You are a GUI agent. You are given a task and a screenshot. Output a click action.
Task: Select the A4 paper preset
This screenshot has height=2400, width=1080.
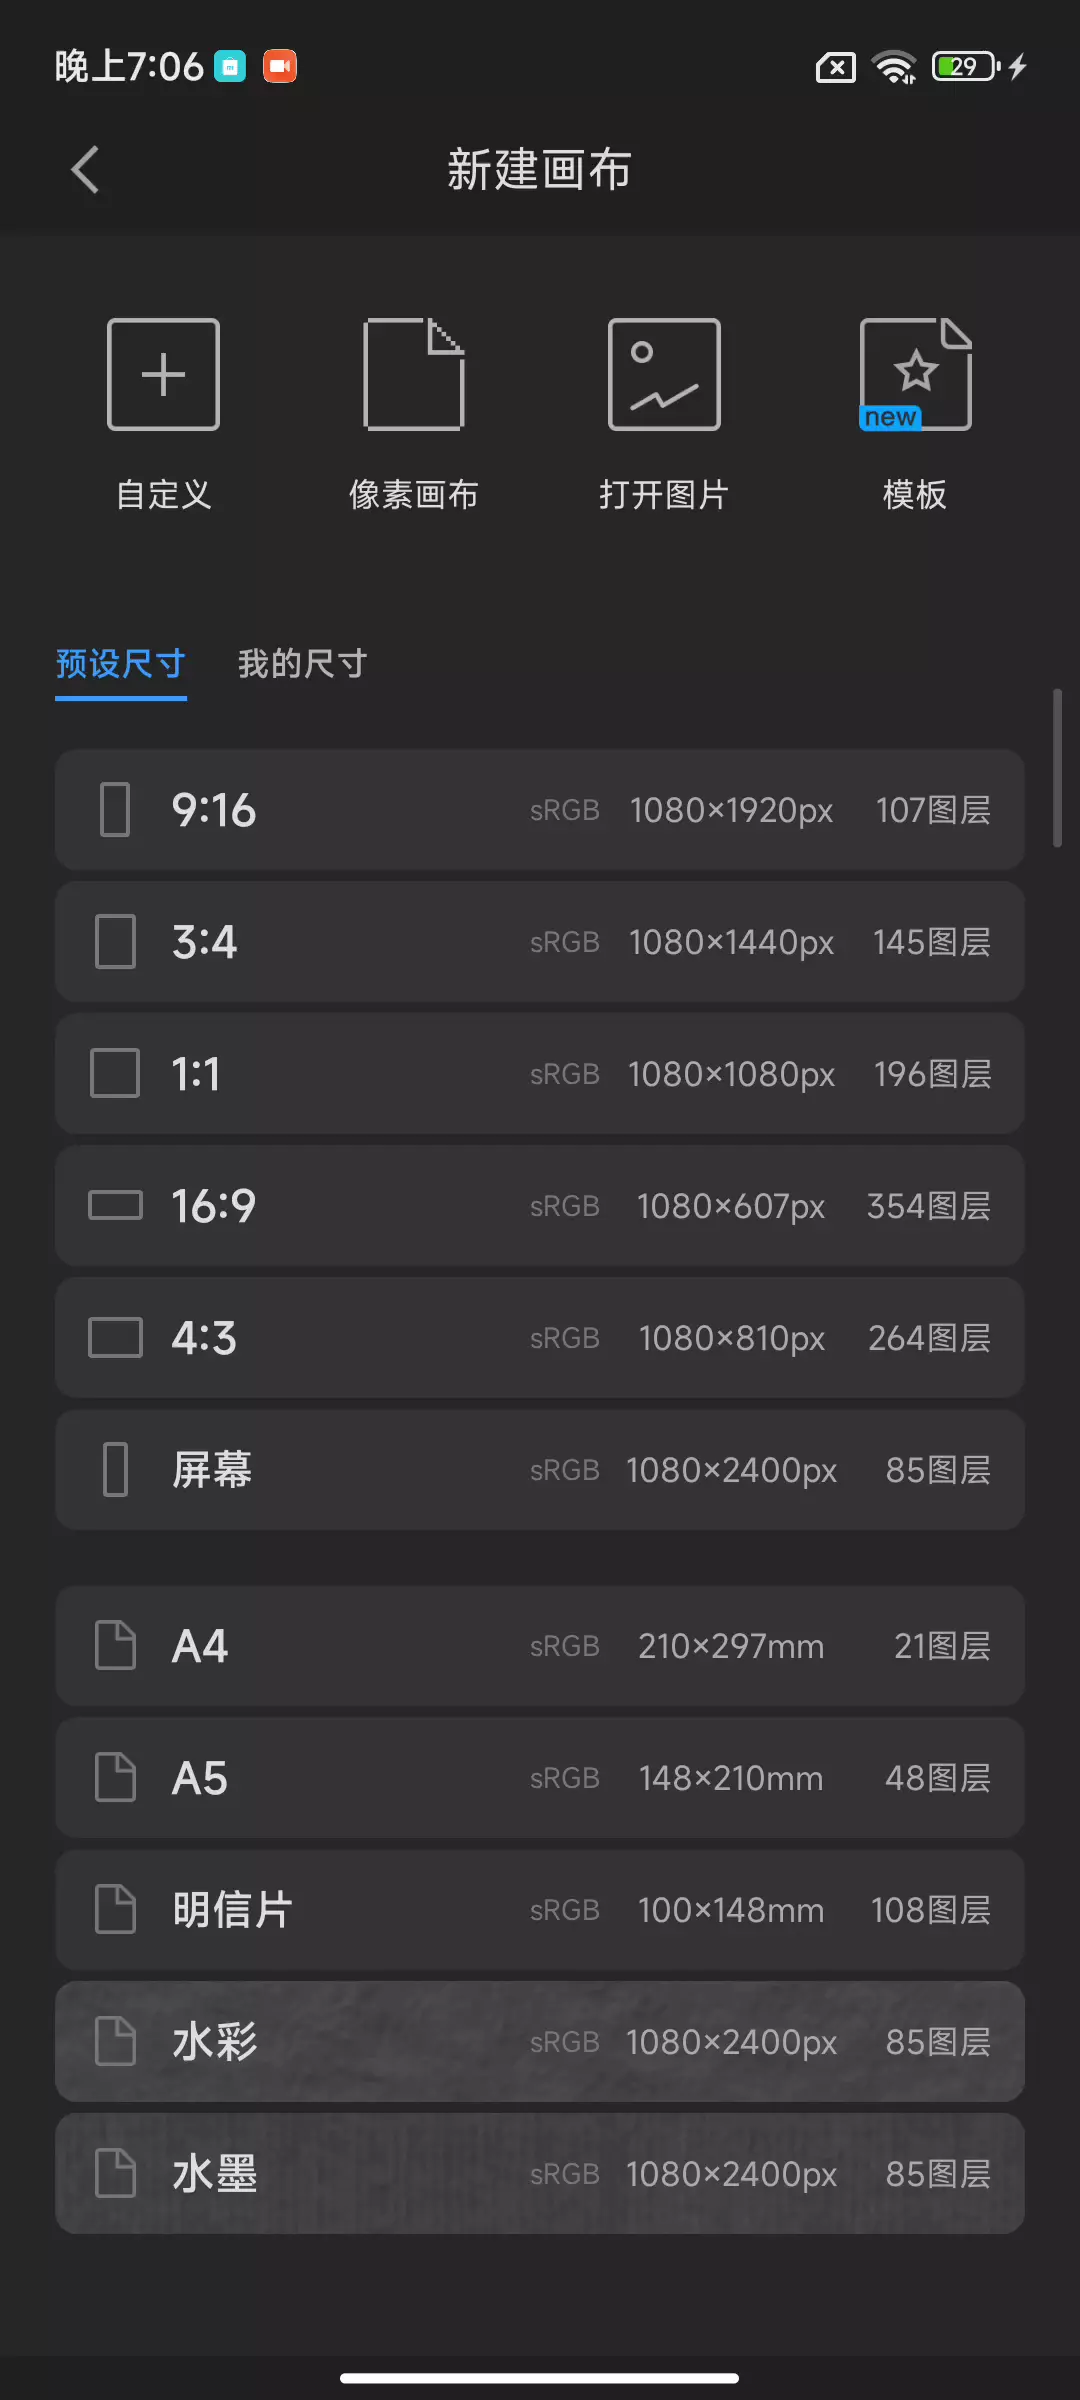pos(540,1646)
